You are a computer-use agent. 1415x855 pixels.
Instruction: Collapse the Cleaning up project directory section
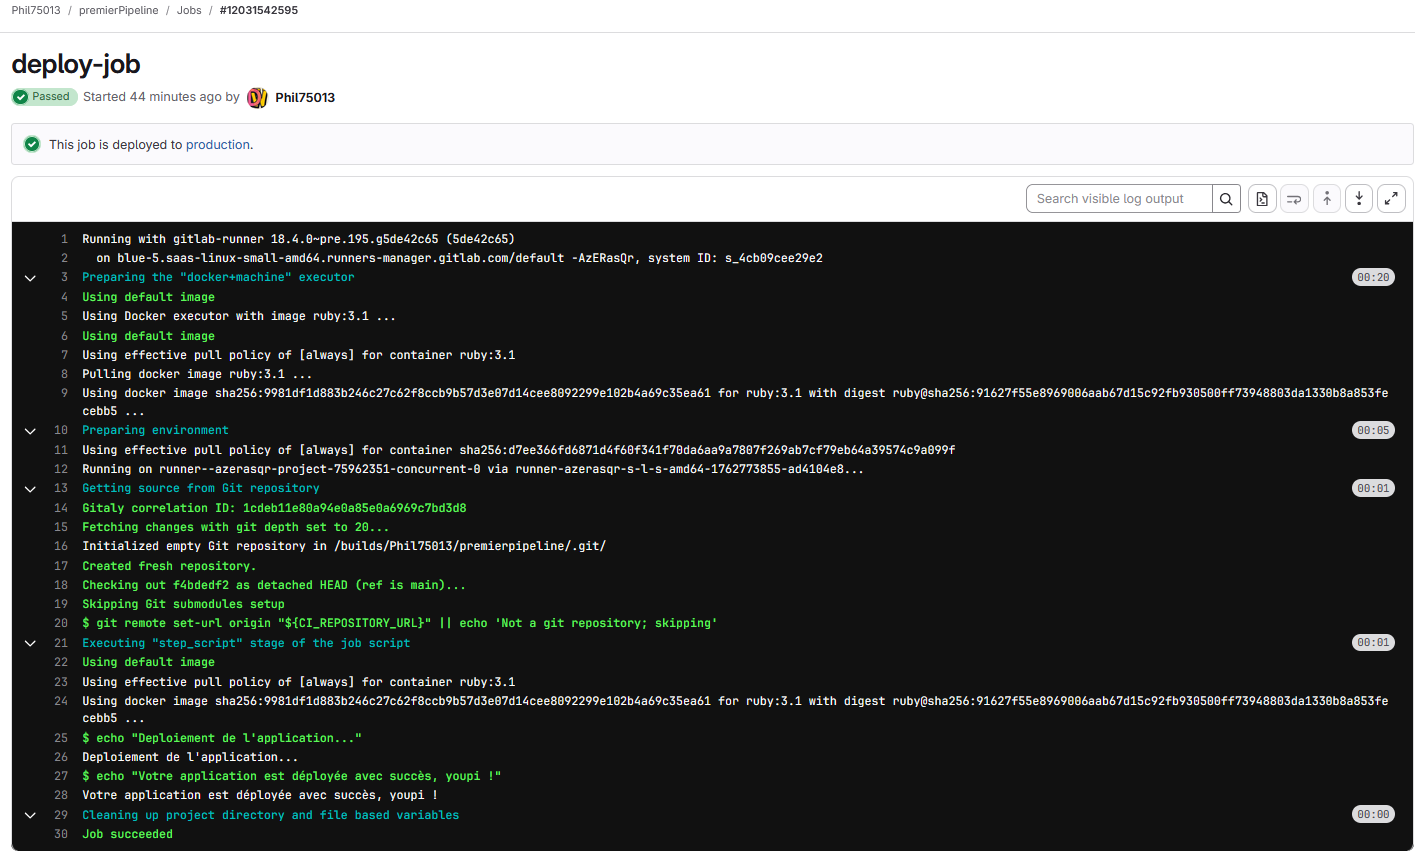30,815
